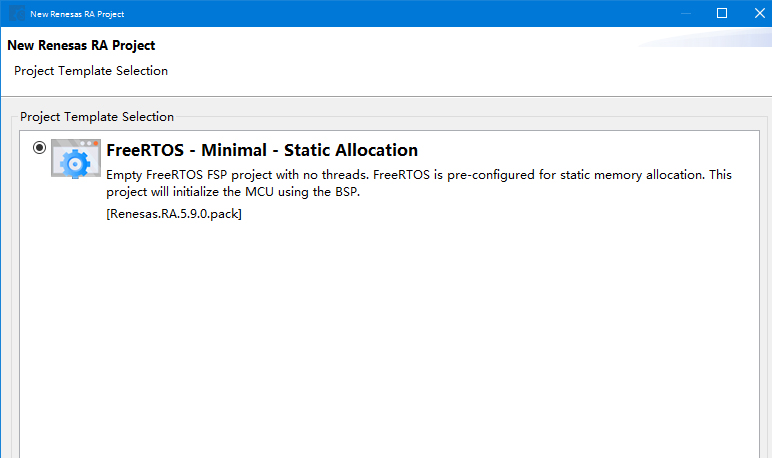Click the "Project Template Selection" wizard subtitle
The height and width of the screenshot is (458, 772).
[91, 71]
